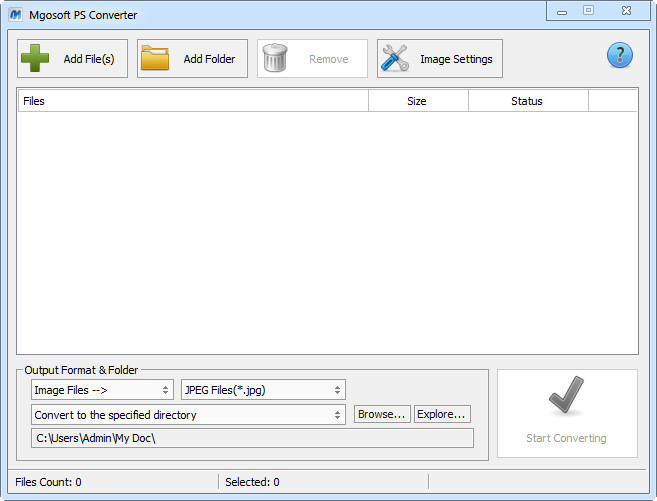Screen dimensions: 657x501
Task: Click the Mgosoft app logo in title bar
Action: coord(16,15)
